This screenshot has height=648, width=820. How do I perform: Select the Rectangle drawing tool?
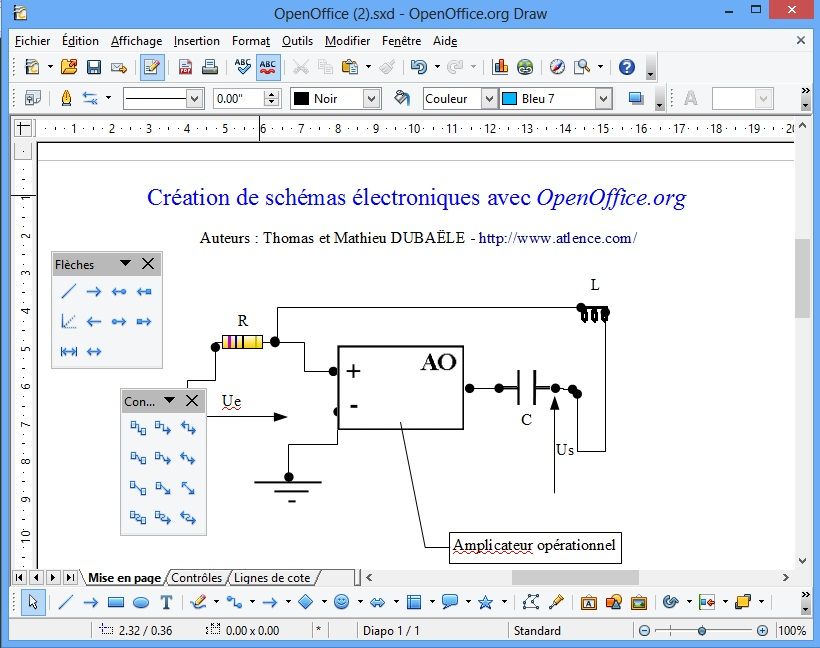(116, 602)
